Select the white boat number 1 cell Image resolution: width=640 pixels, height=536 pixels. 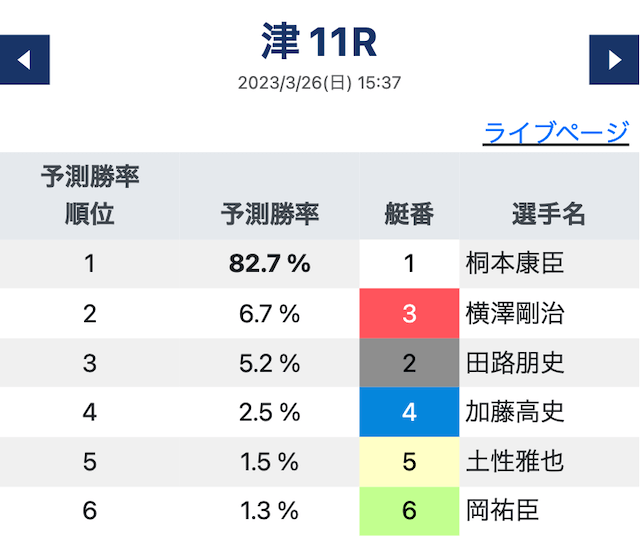point(409,264)
